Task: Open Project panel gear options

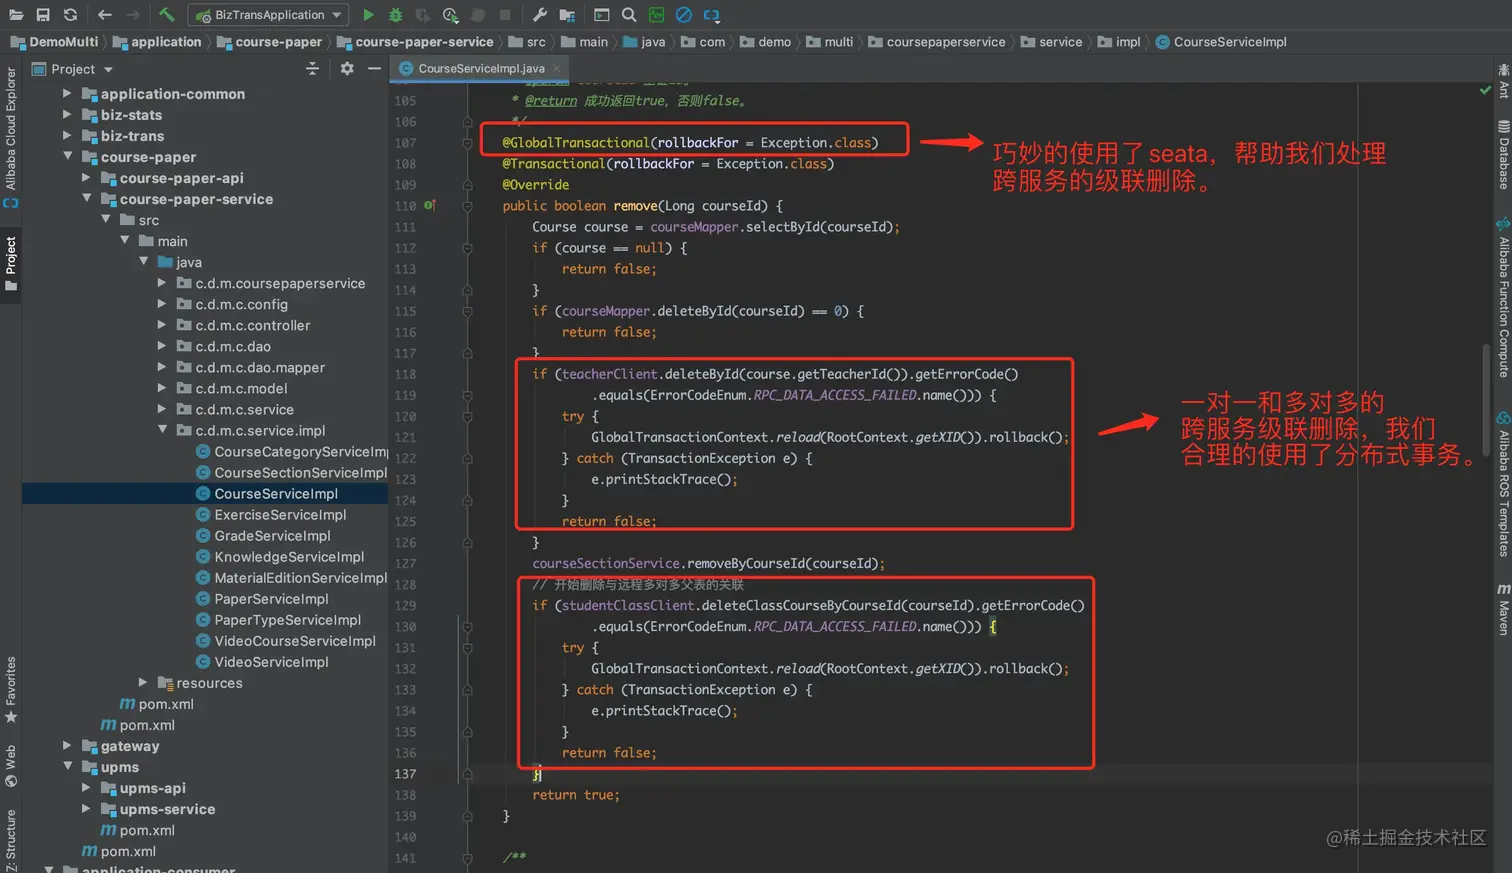Action: pos(347,69)
